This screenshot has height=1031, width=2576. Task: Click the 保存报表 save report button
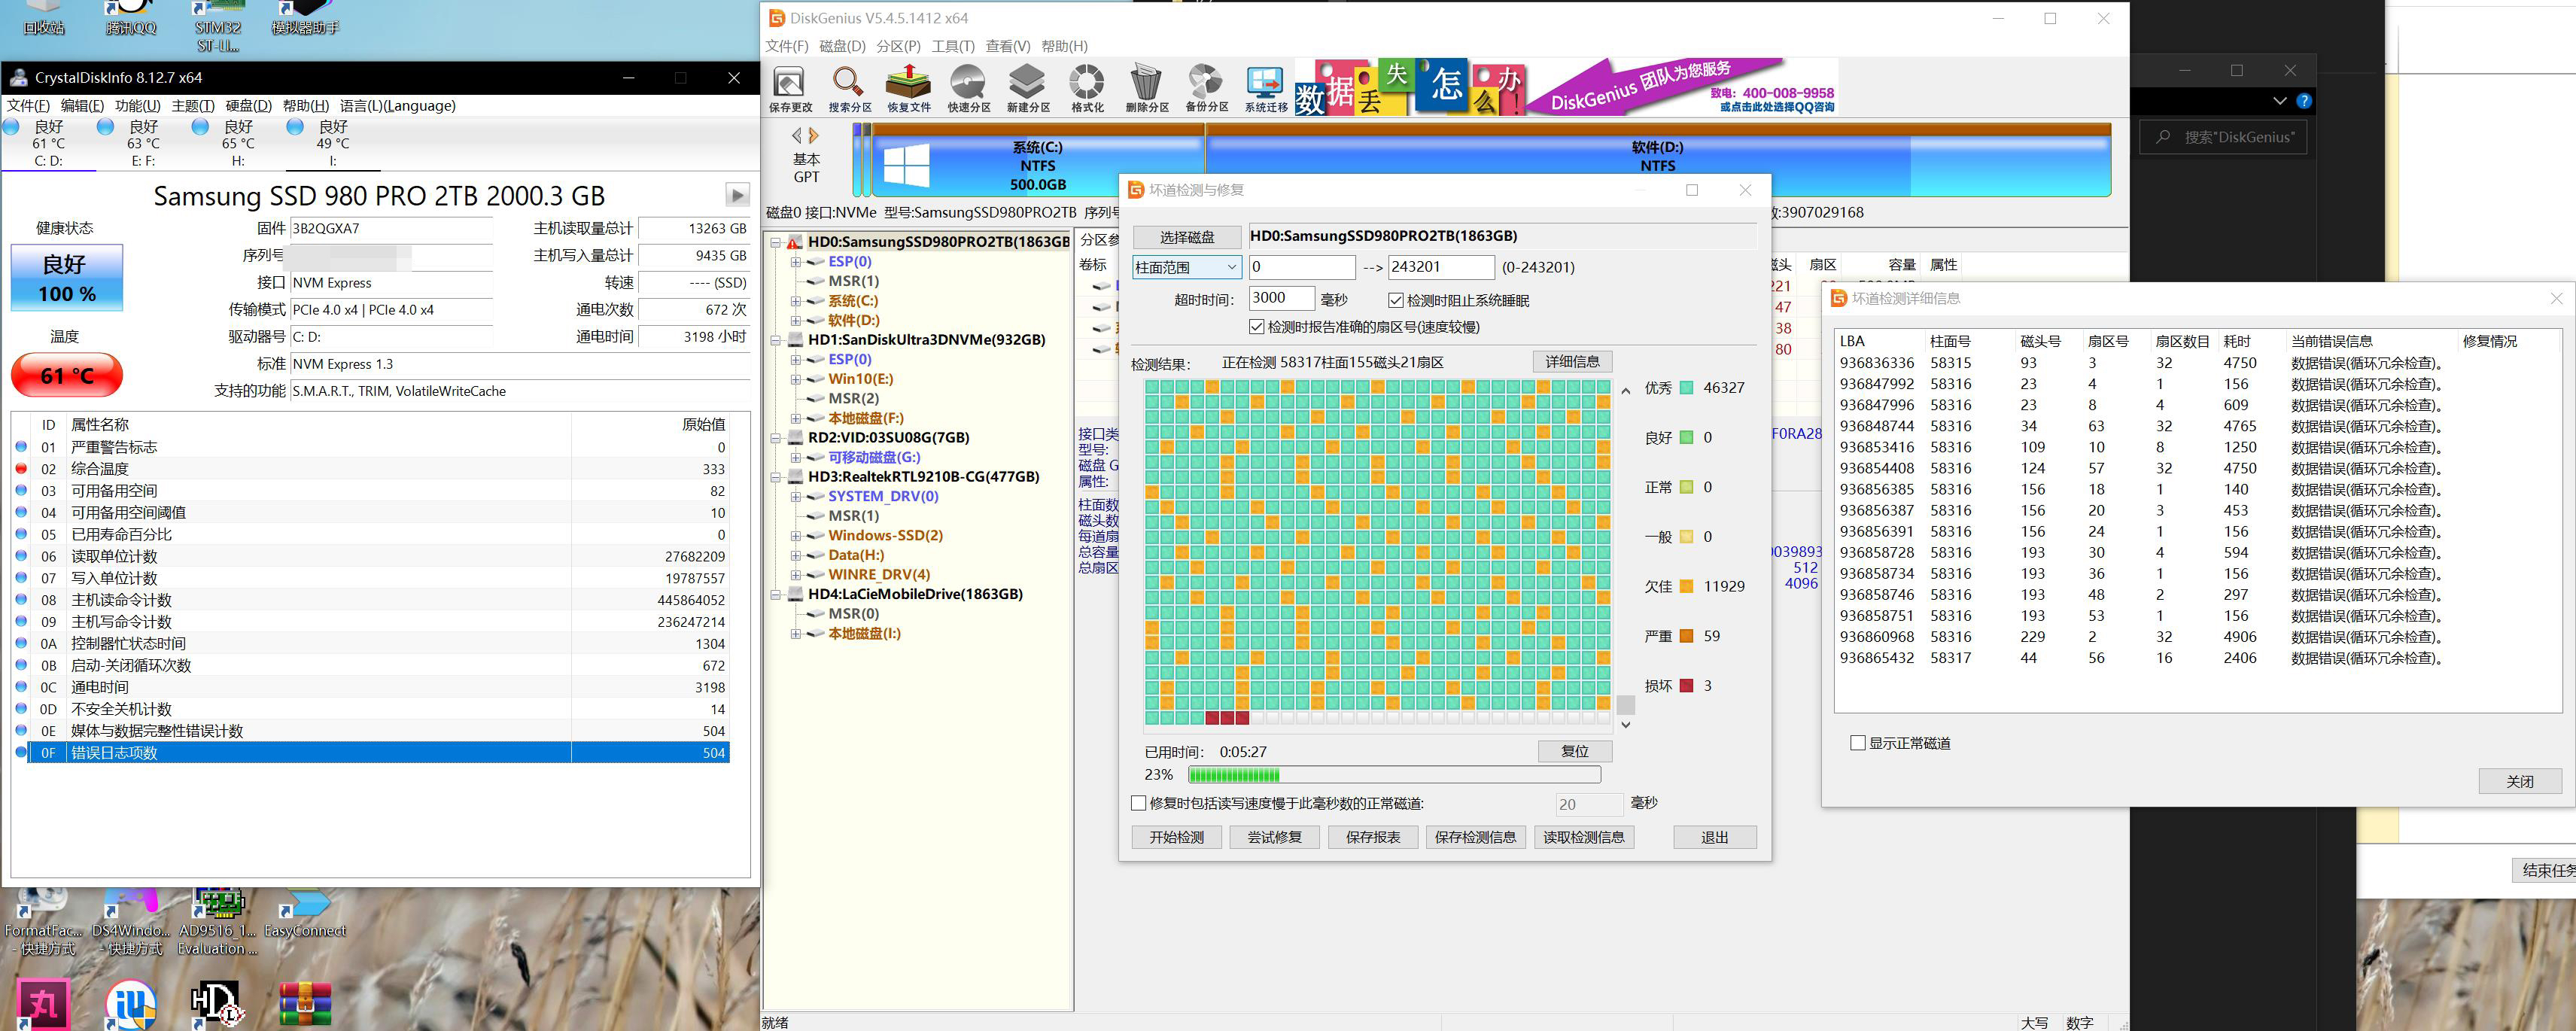pyautogui.click(x=1373, y=837)
